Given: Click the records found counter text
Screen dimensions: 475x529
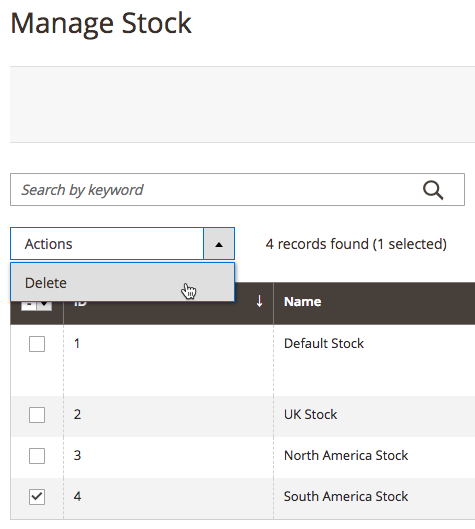Looking at the screenshot, I should coord(356,244).
